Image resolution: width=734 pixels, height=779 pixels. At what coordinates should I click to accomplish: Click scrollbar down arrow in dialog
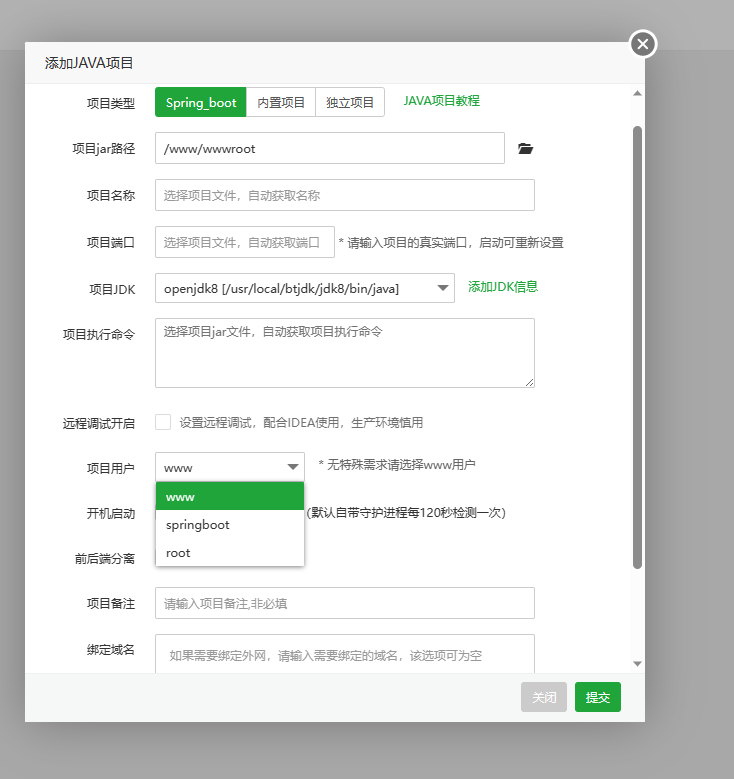point(638,664)
